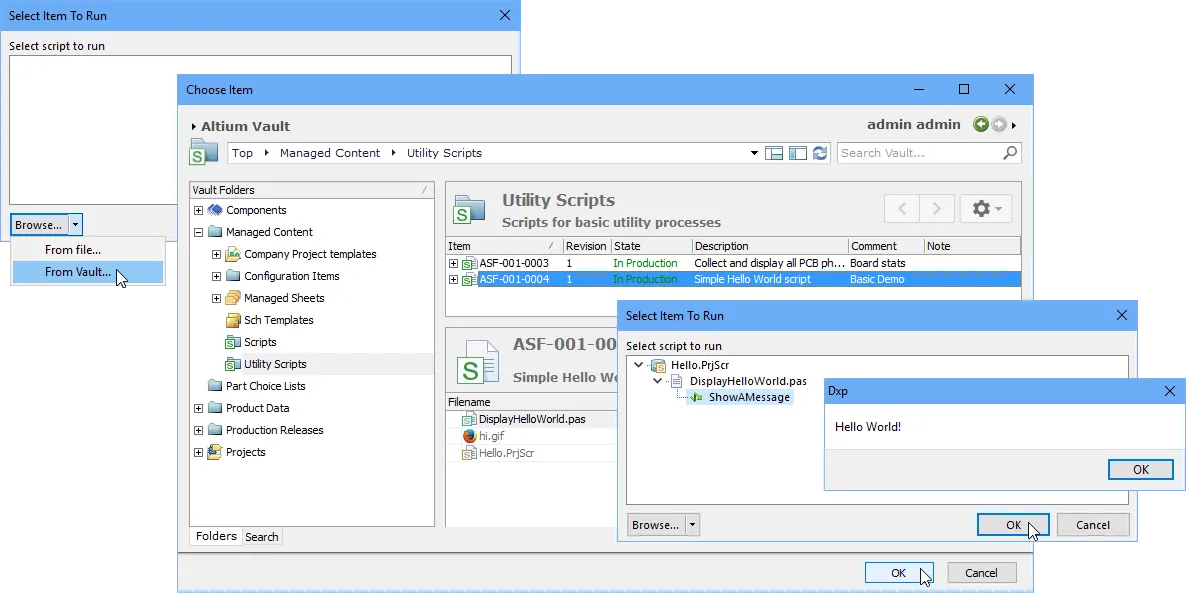Click the magnifier search icon
The width and height of the screenshot is (1186, 593).
(x=1010, y=153)
